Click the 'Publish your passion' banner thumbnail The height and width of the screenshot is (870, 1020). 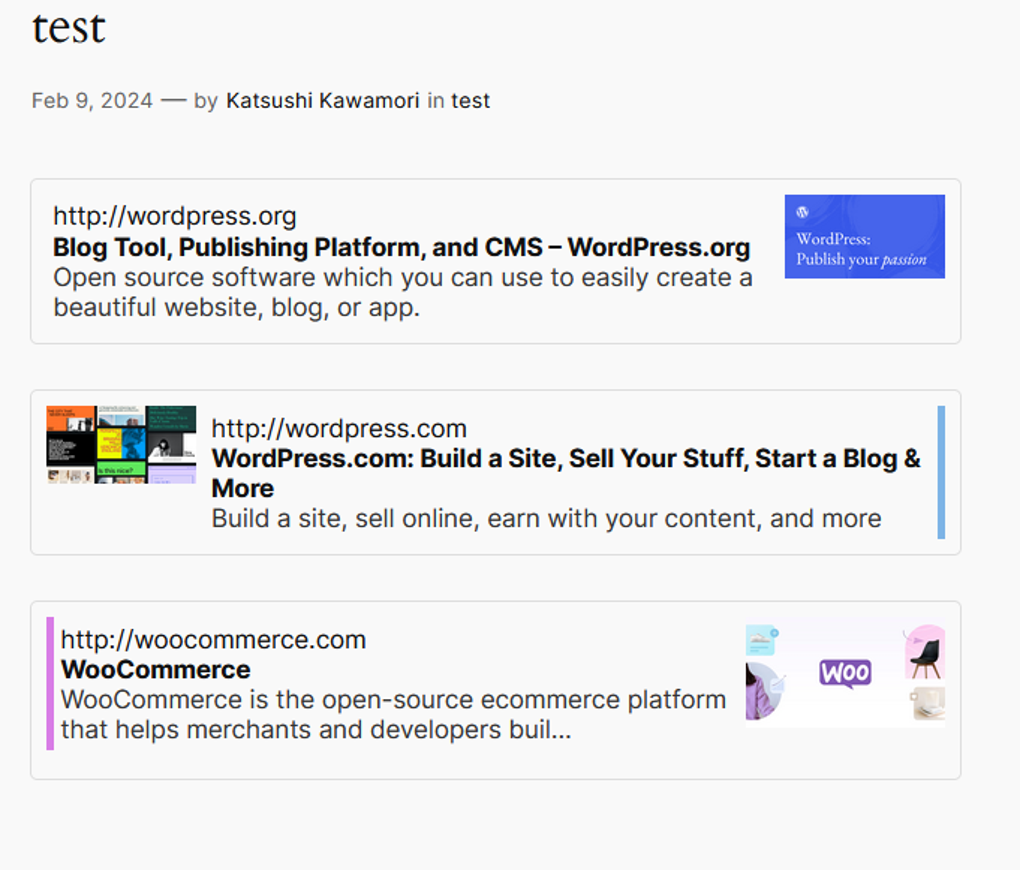[x=864, y=235]
